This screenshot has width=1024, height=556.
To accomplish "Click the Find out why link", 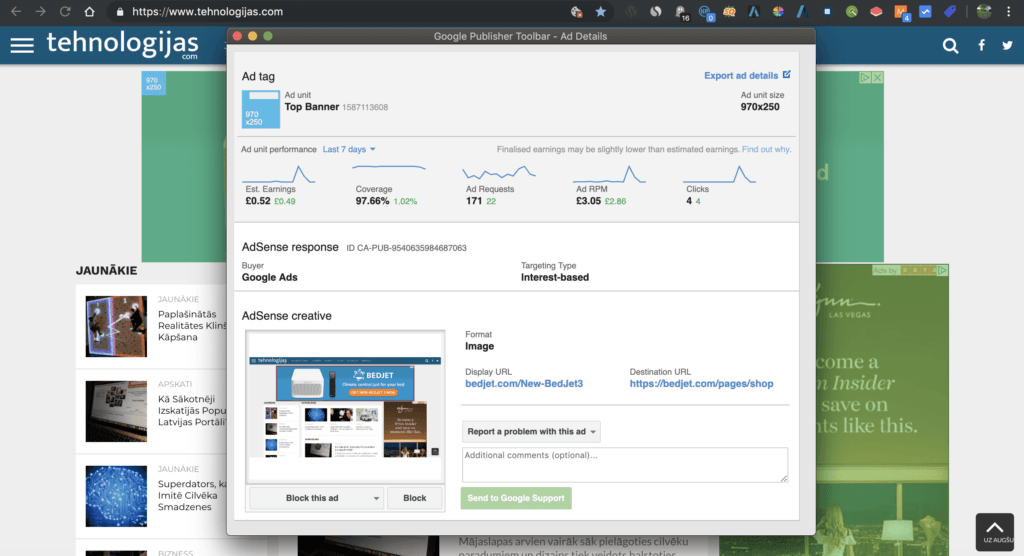I will pyautogui.click(x=766, y=149).
